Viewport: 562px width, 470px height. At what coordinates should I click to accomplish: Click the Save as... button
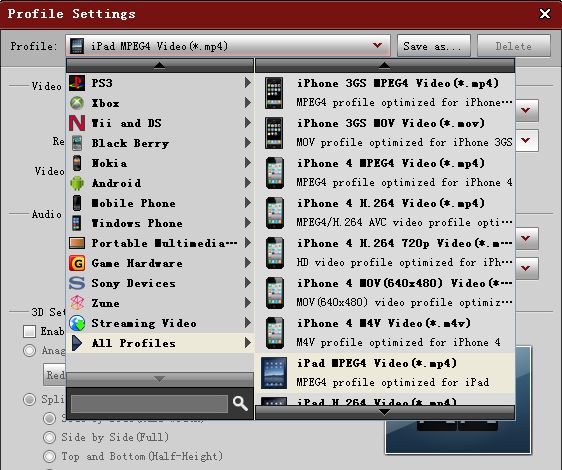[434, 46]
